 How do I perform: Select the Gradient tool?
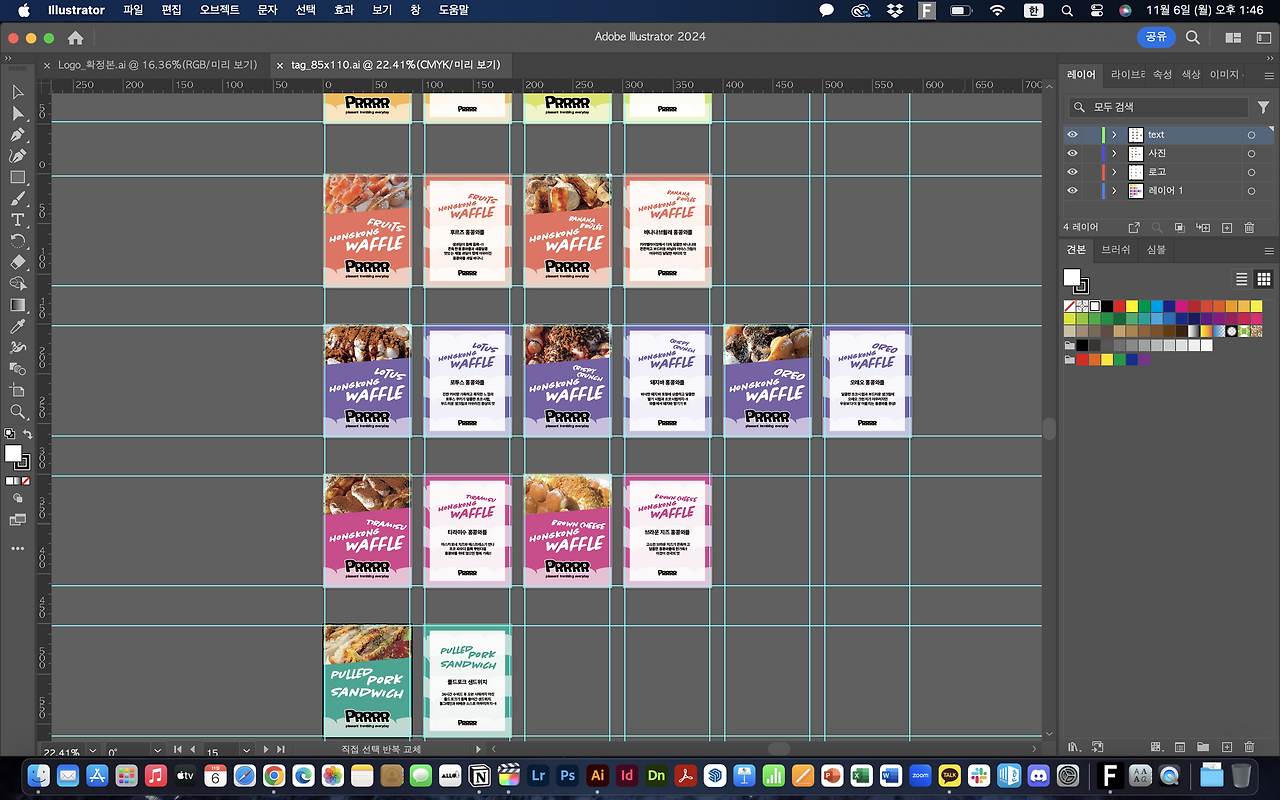(x=18, y=305)
